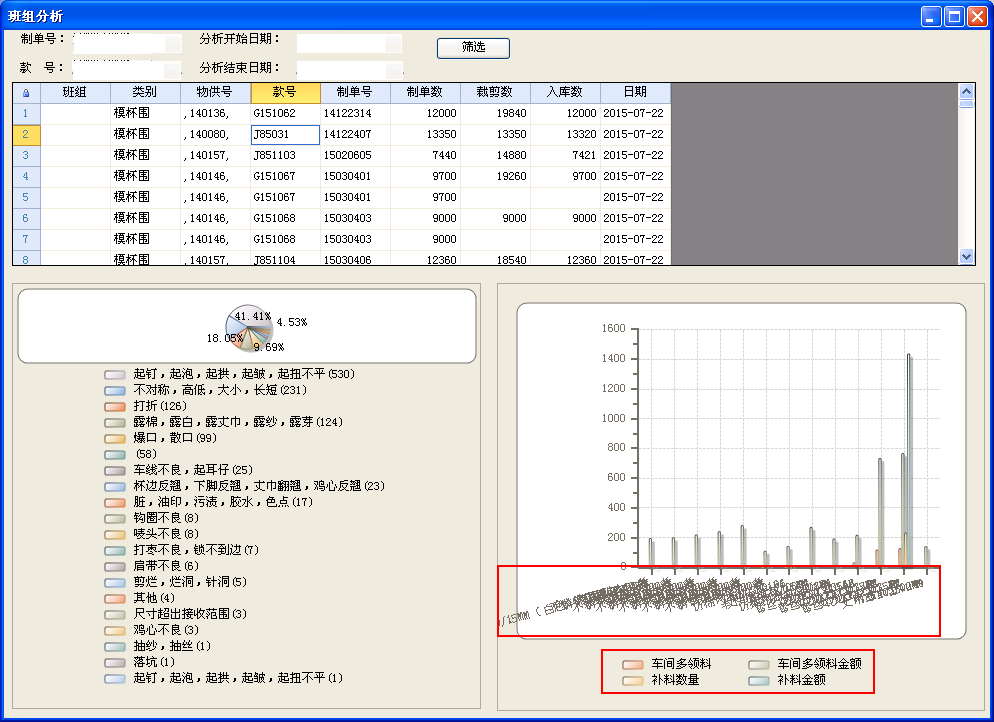Click legend text 落坑 (1)
Viewport: 994px width, 722px height.
click(x=153, y=662)
